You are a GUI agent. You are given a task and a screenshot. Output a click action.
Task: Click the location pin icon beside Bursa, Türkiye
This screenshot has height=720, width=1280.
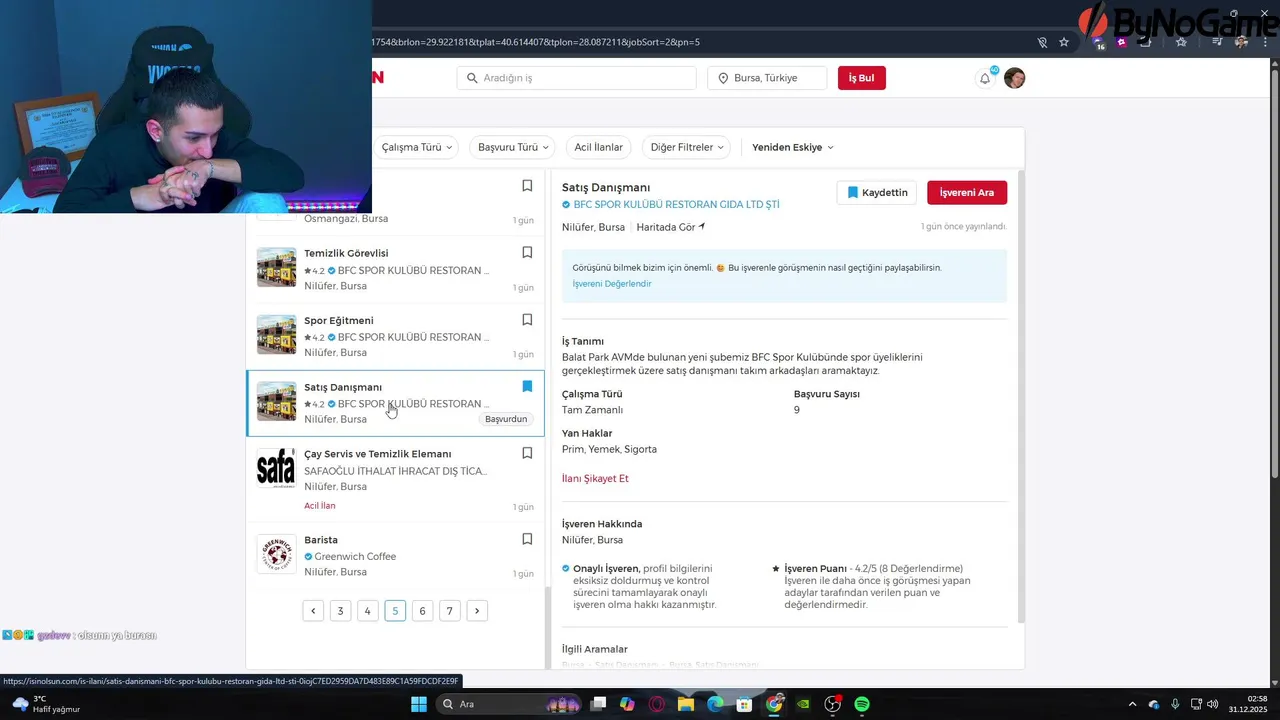tap(723, 78)
